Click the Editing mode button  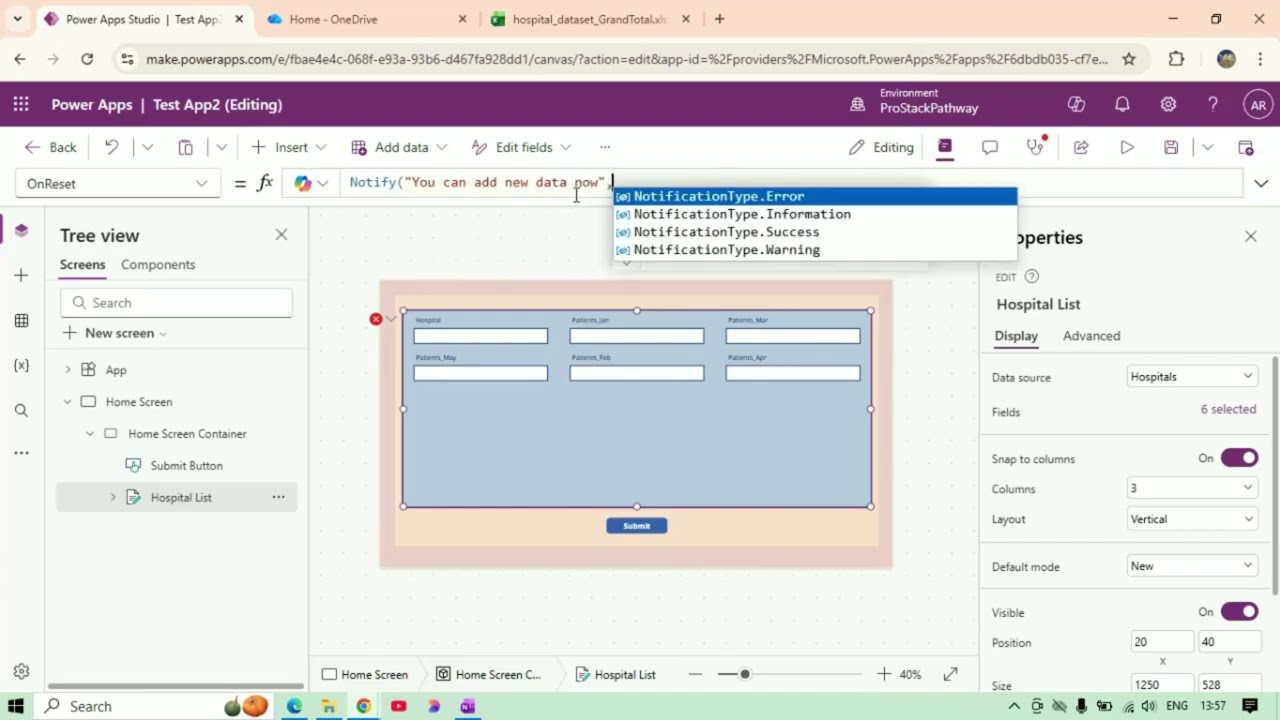(x=881, y=147)
